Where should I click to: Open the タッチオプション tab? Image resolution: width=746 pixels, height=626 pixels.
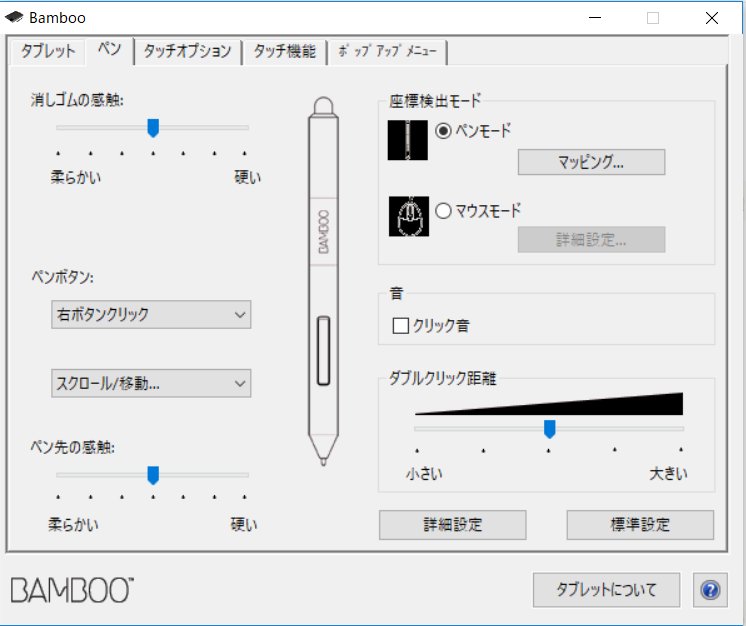187,51
